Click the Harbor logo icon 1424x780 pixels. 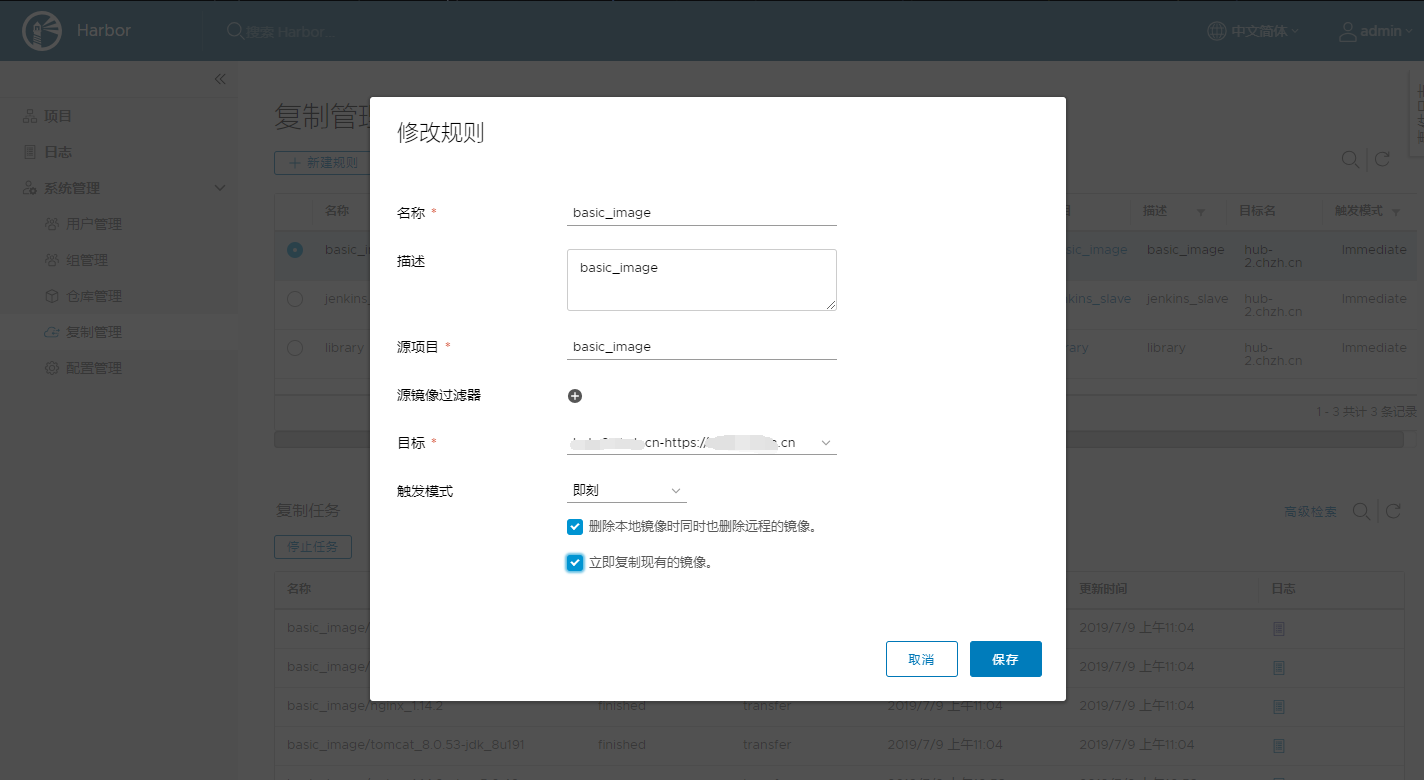41,31
